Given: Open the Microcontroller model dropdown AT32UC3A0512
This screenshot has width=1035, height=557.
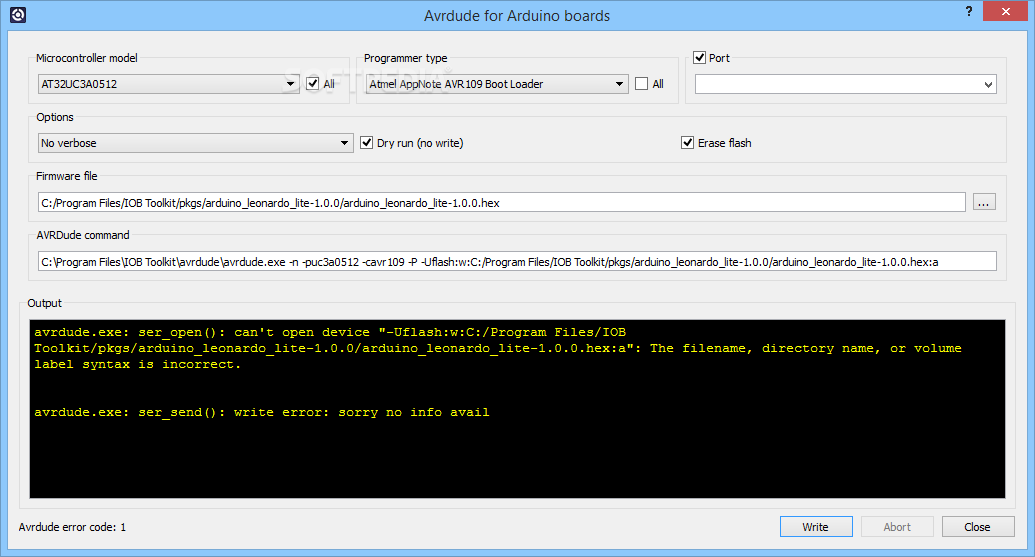Looking at the screenshot, I should click(x=168, y=84).
